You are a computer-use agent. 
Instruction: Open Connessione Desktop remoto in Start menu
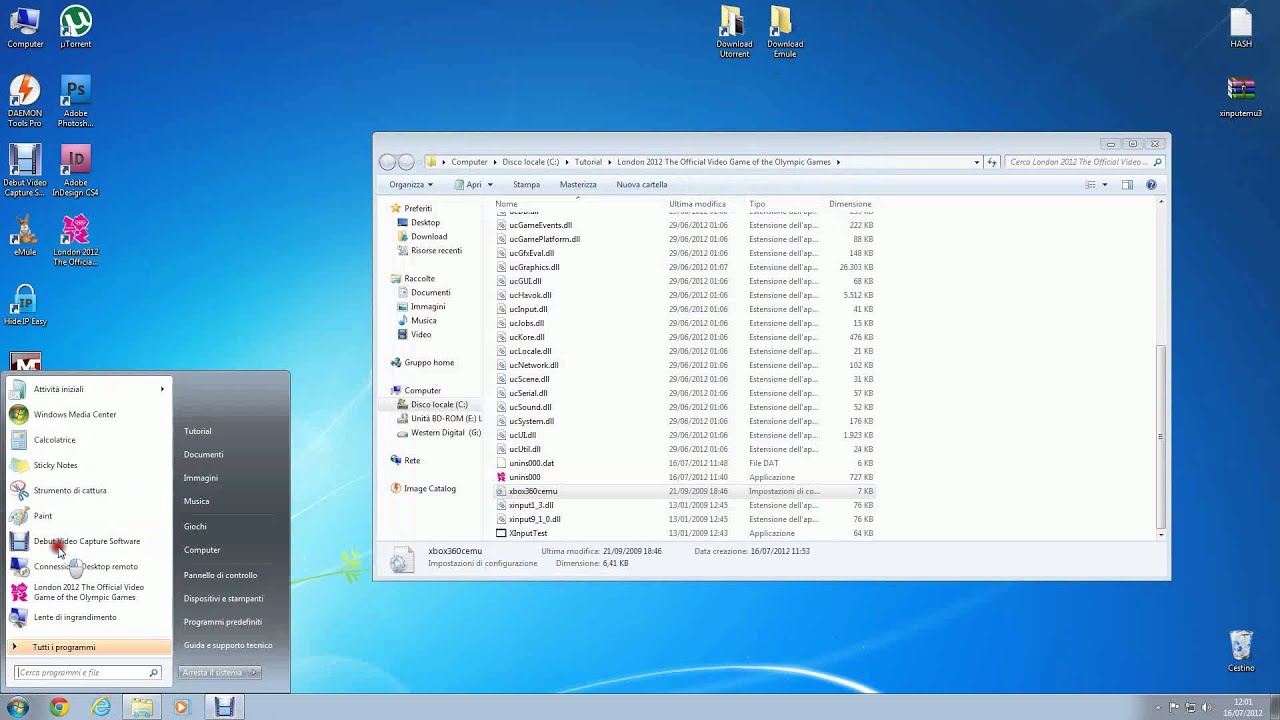pyautogui.click(x=88, y=566)
